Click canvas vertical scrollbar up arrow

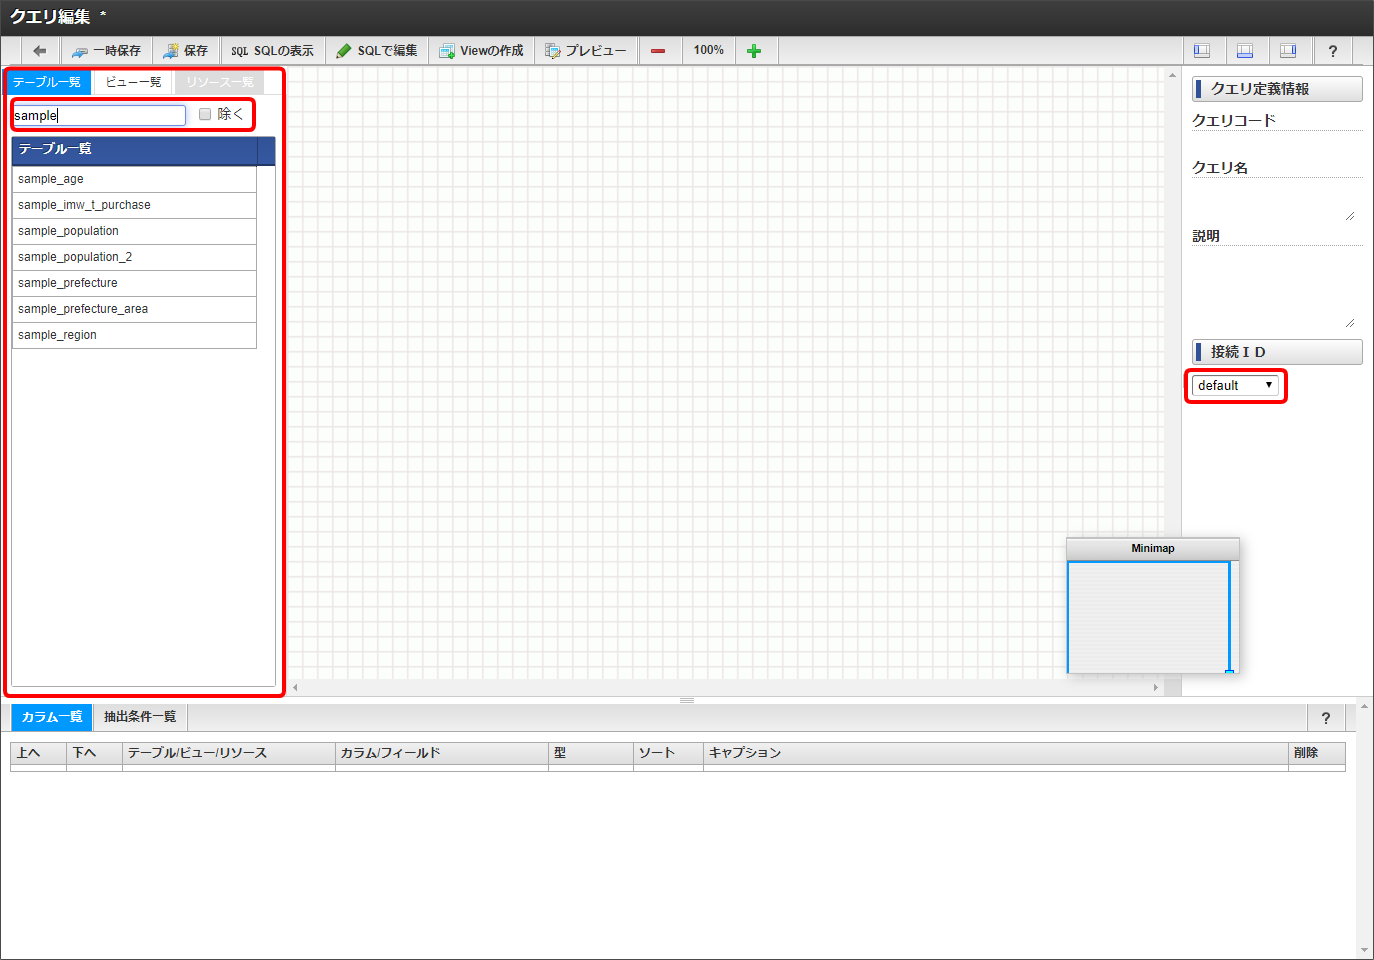click(1172, 75)
